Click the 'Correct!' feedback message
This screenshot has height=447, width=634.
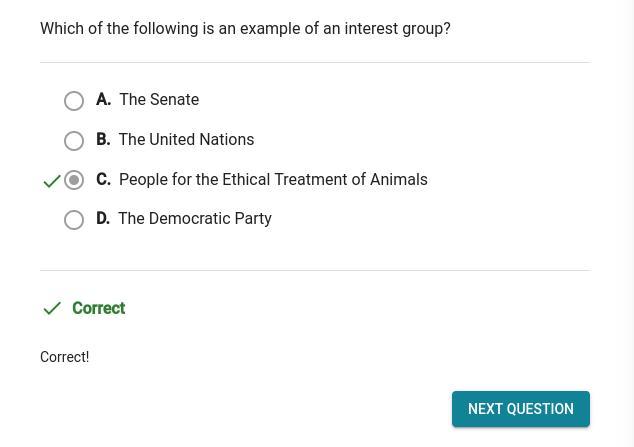(64, 357)
